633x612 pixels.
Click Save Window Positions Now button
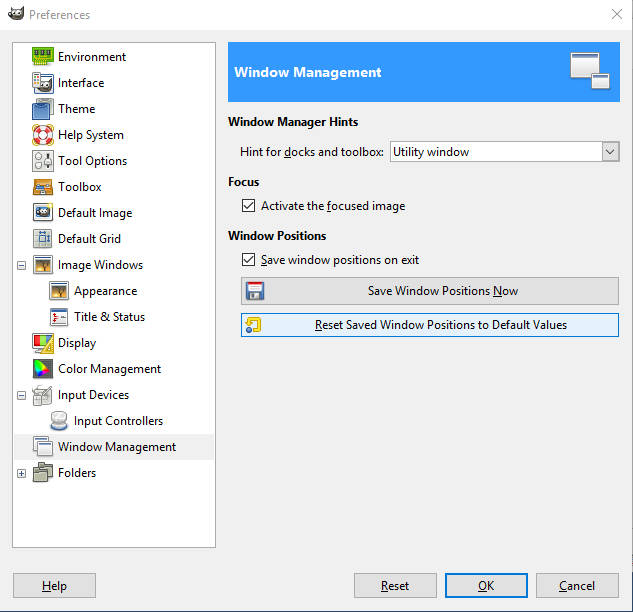coord(430,291)
